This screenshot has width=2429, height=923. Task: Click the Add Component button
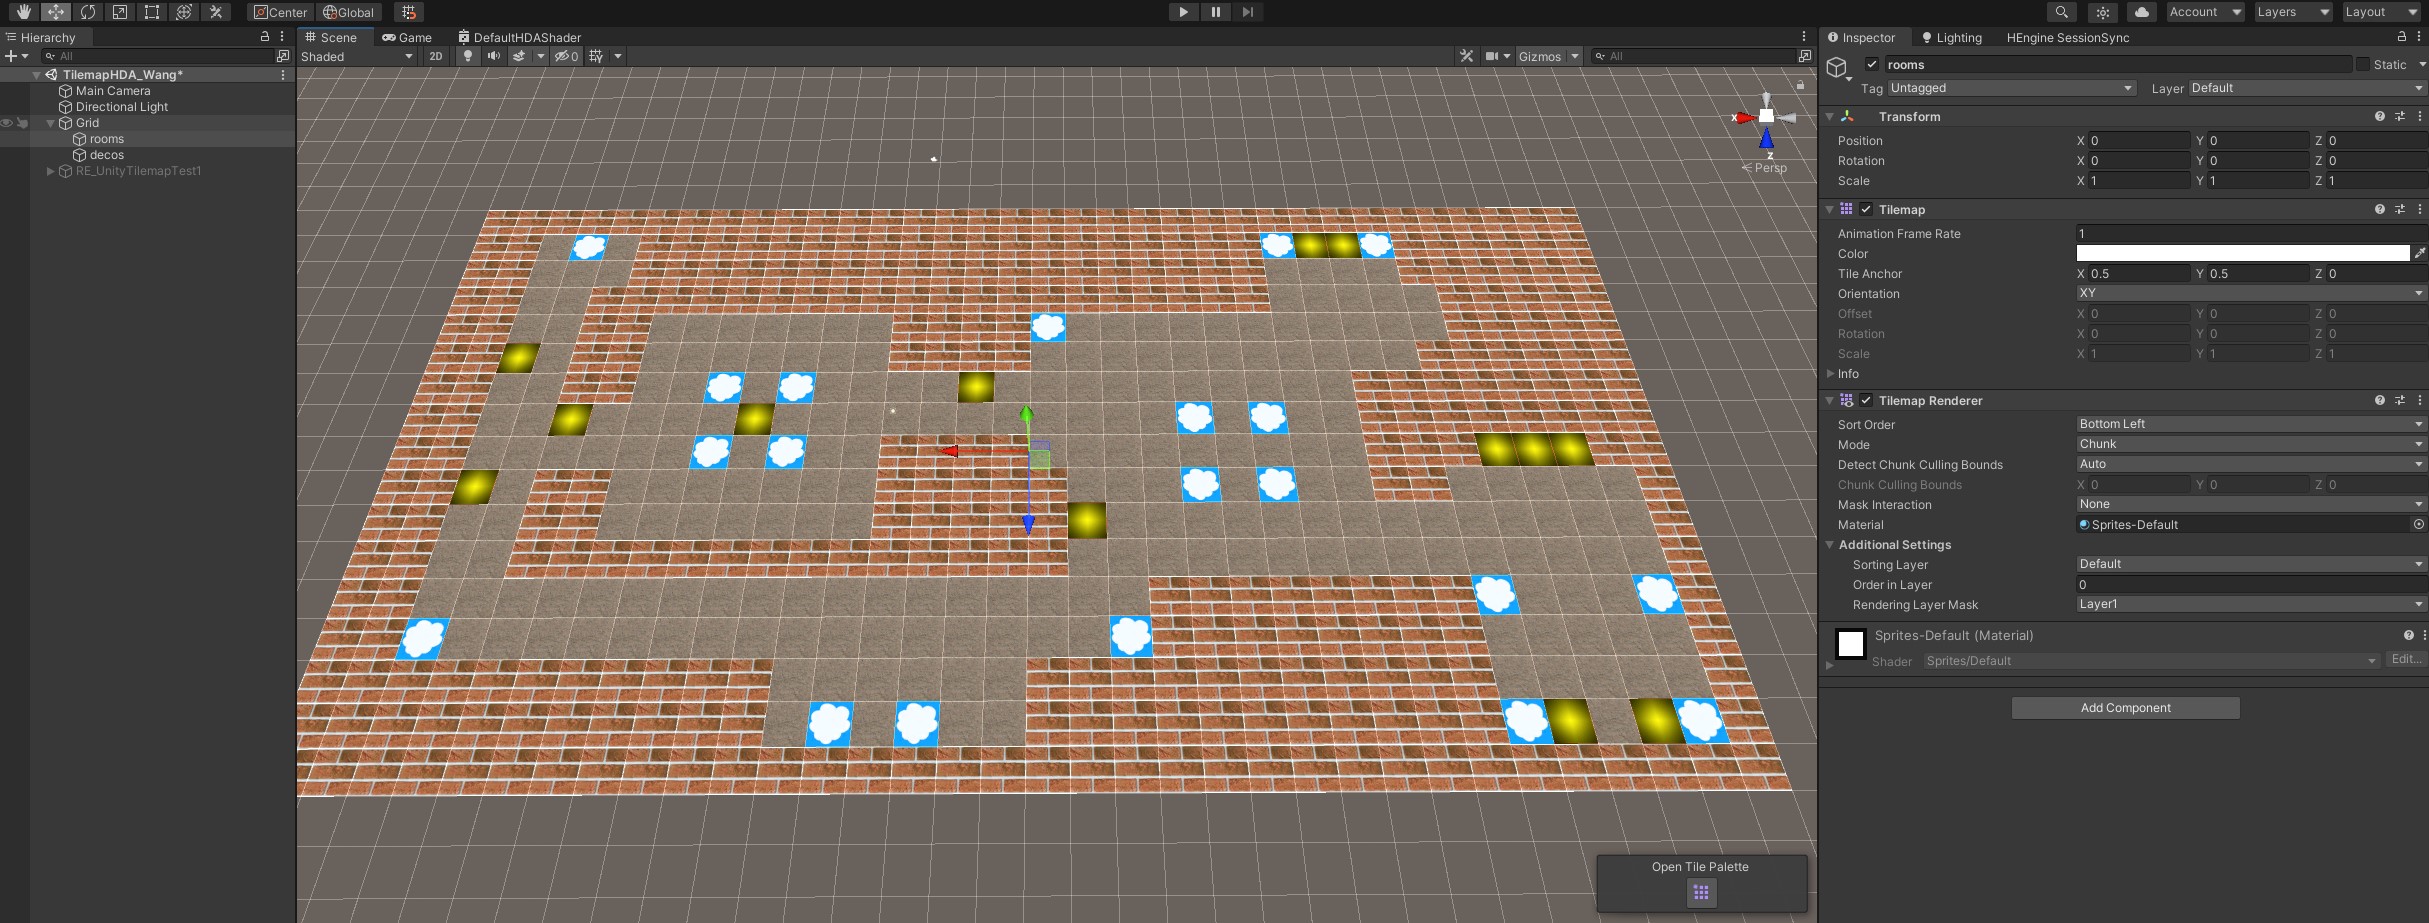[x=2125, y=708]
